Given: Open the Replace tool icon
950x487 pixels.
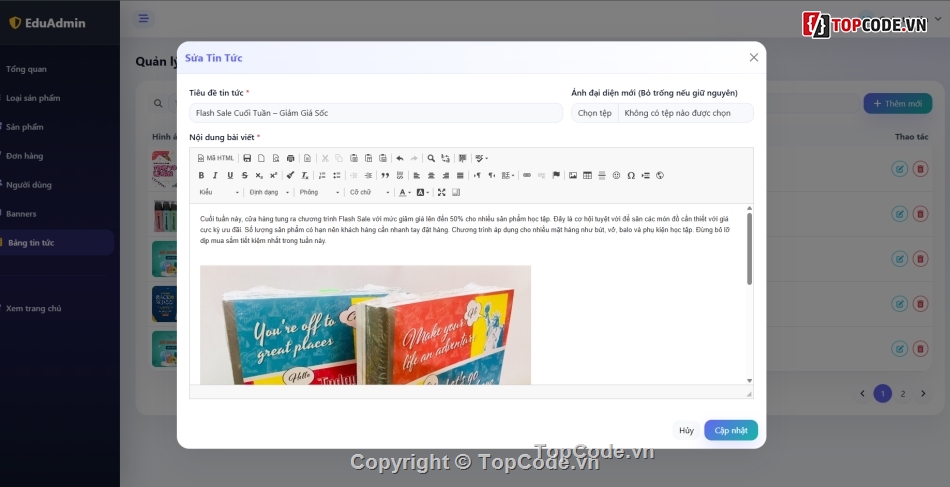Looking at the screenshot, I should click(x=446, y=158).
